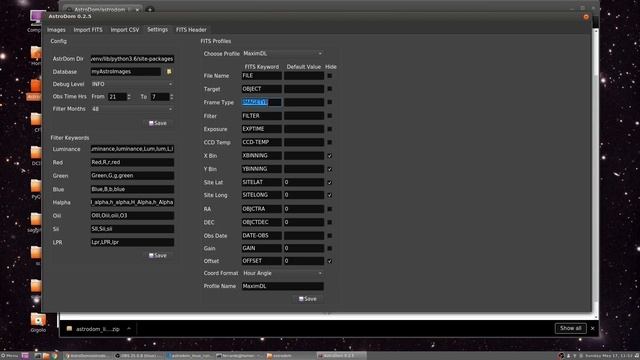
Task: Open the Debug Level dropdown
Action: coord(132,84)
